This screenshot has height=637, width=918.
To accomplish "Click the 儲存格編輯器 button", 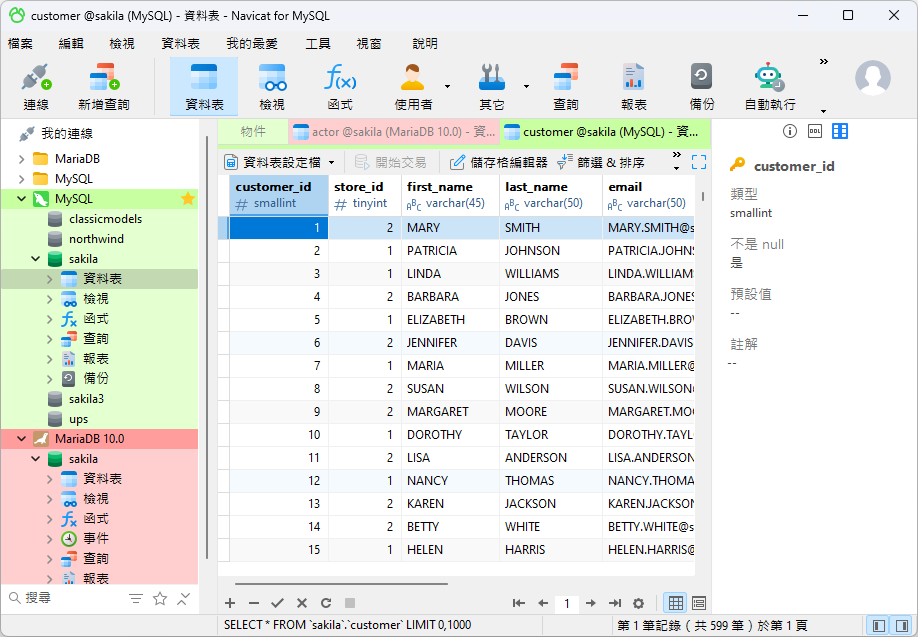I will pyautogui.click(x=498, y=162).
